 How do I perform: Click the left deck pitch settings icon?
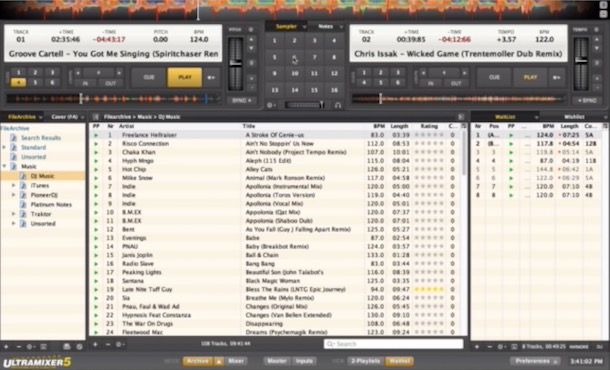click(251, 30)
